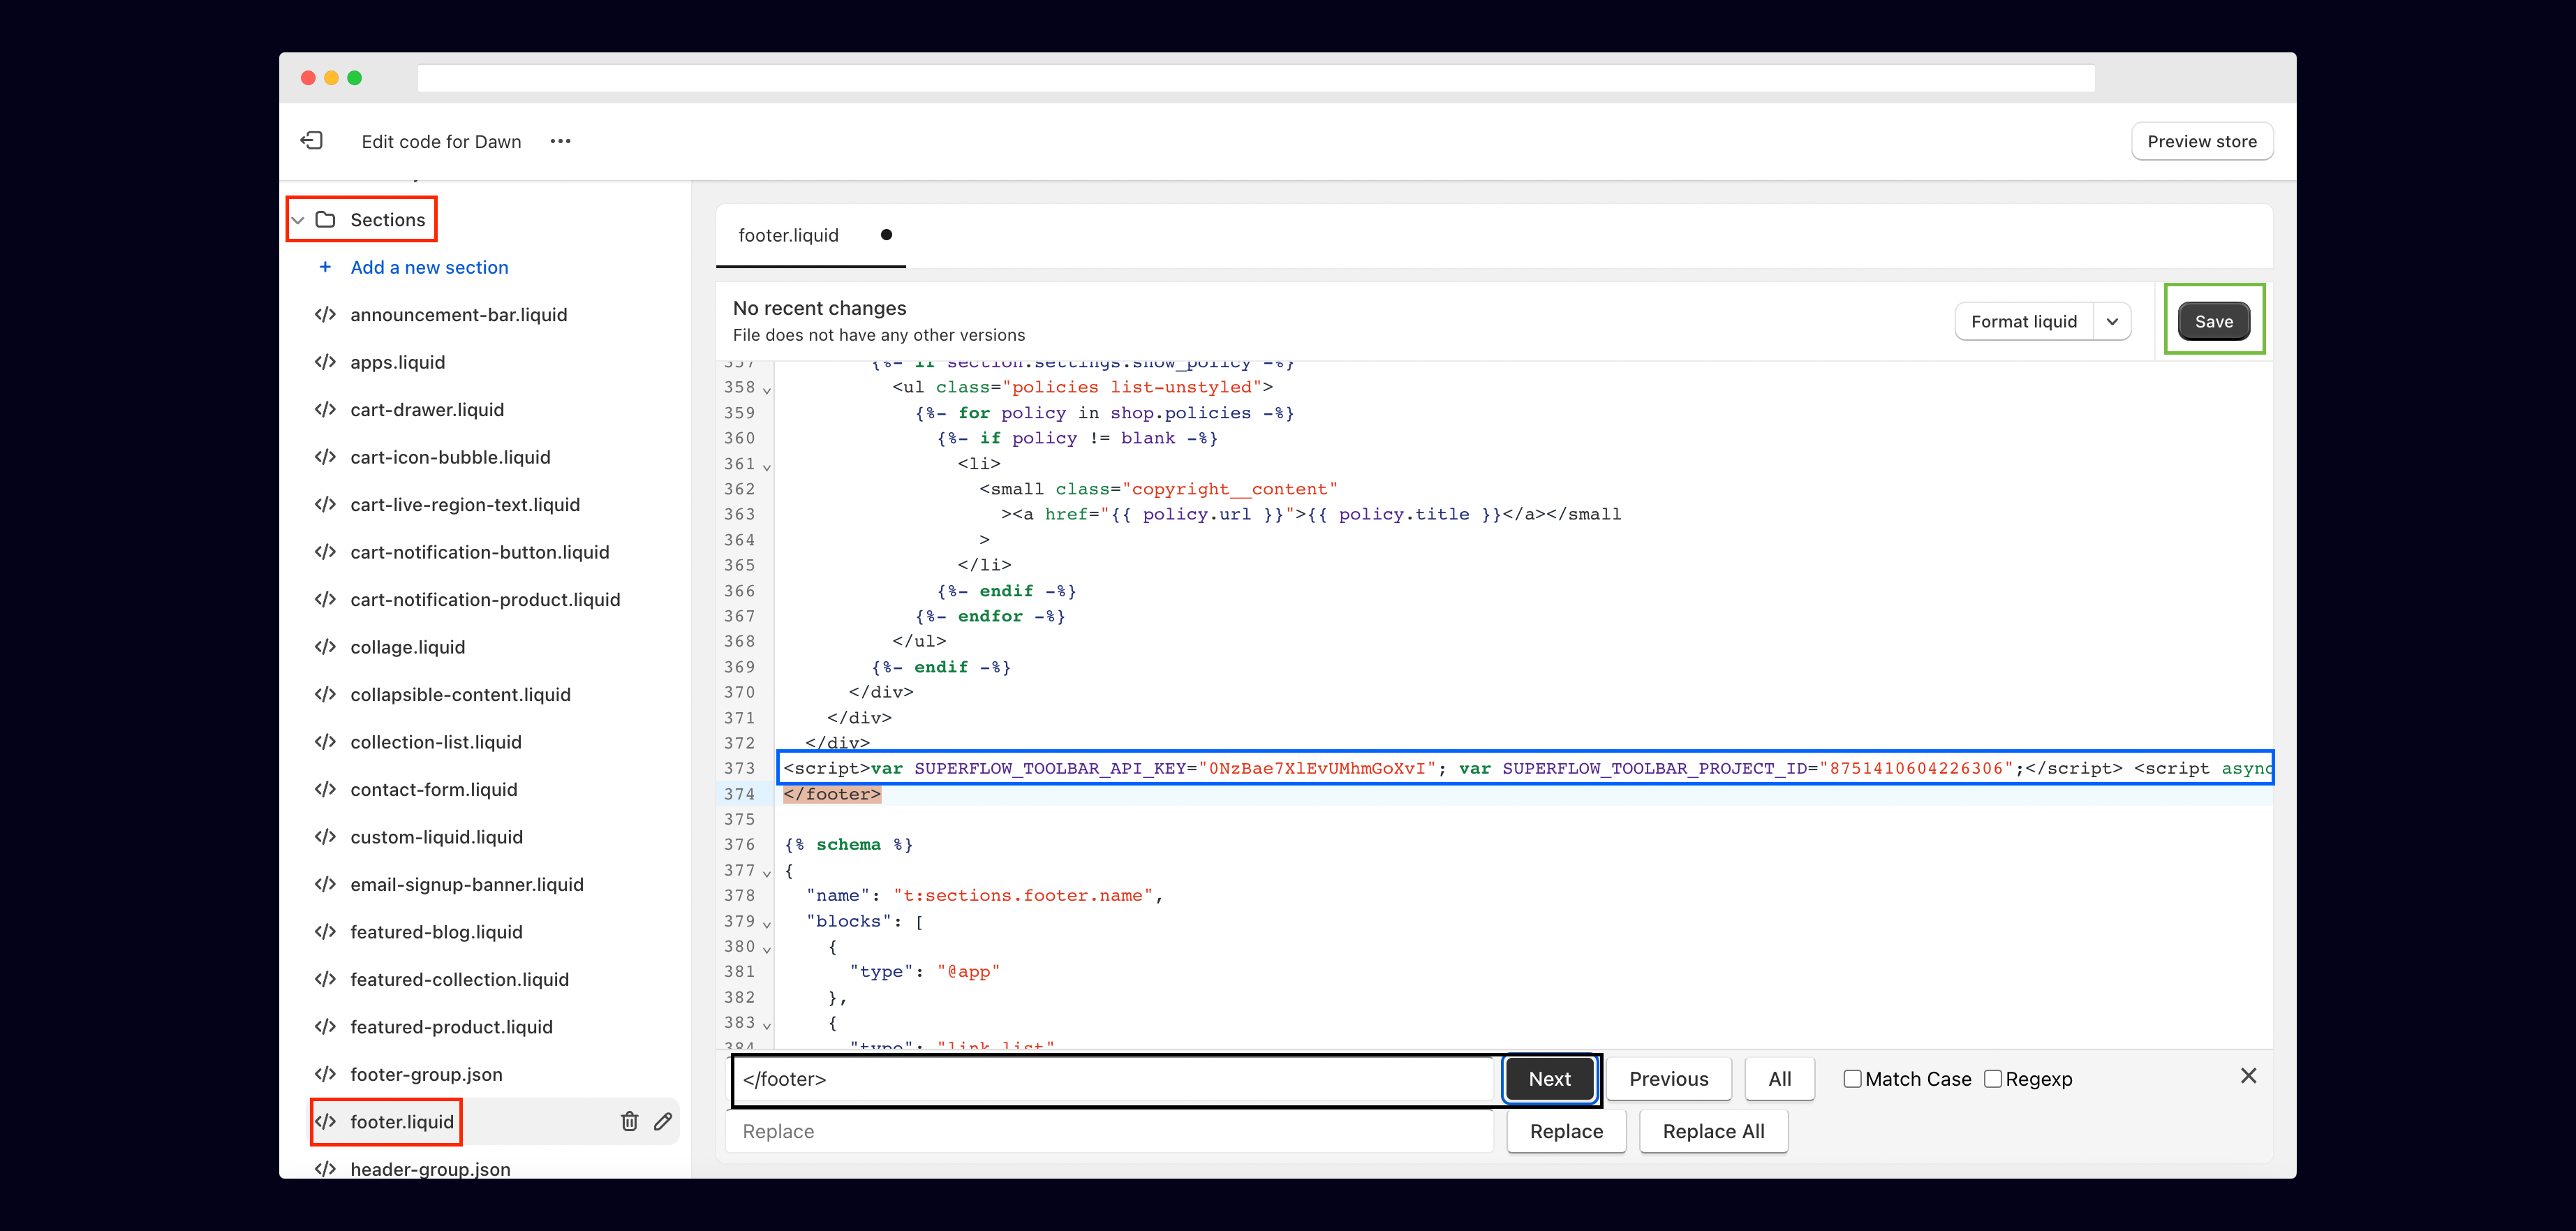Open the three-dot more actions menu
Viewport: 2576px width, 1231px height.
560,141
